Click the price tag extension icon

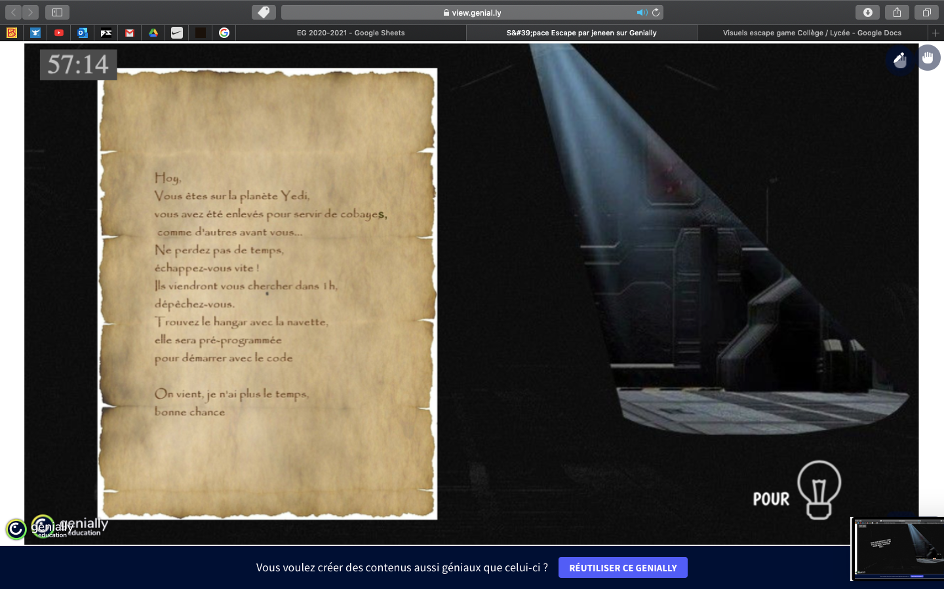(x=263, y=12)
